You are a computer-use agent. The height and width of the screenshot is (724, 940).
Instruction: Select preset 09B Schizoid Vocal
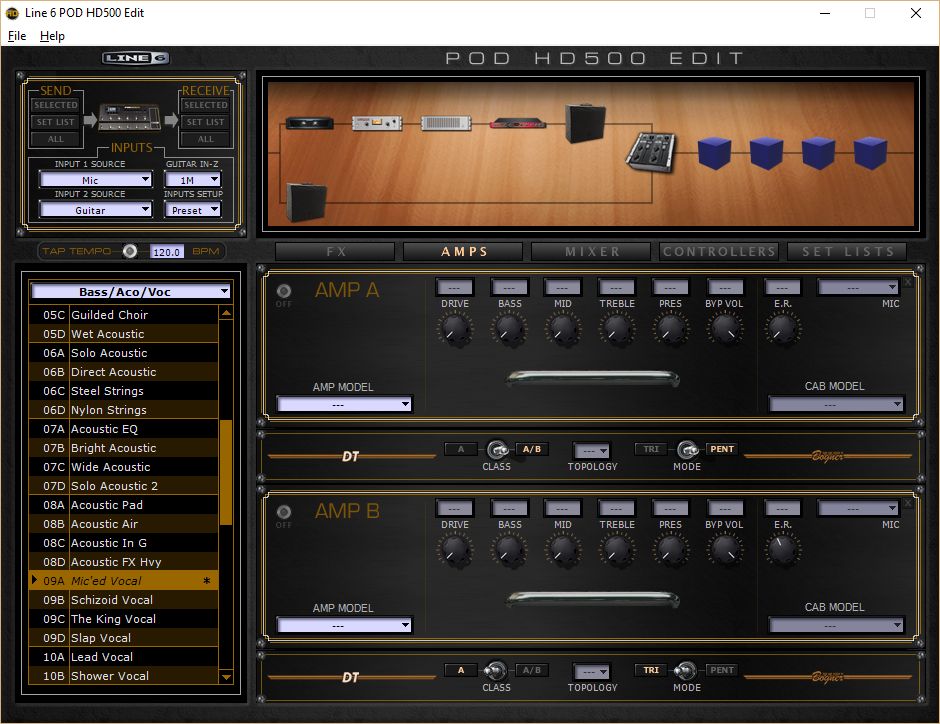(123, 600)
